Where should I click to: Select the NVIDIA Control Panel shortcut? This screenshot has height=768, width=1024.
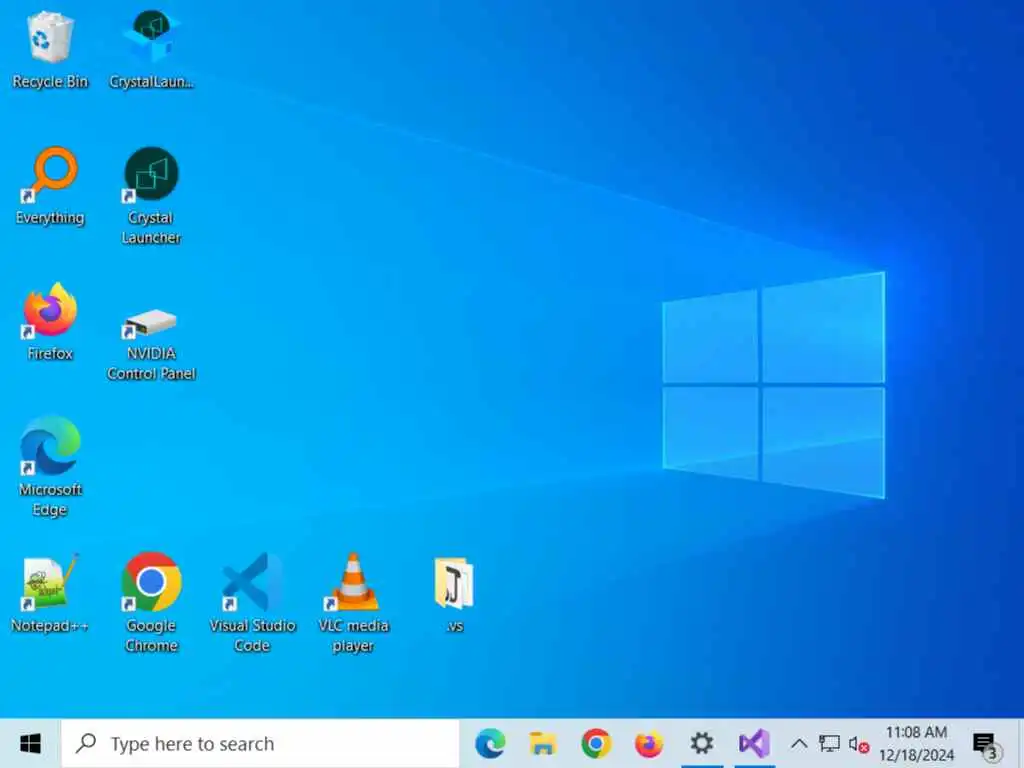point(151,343)
